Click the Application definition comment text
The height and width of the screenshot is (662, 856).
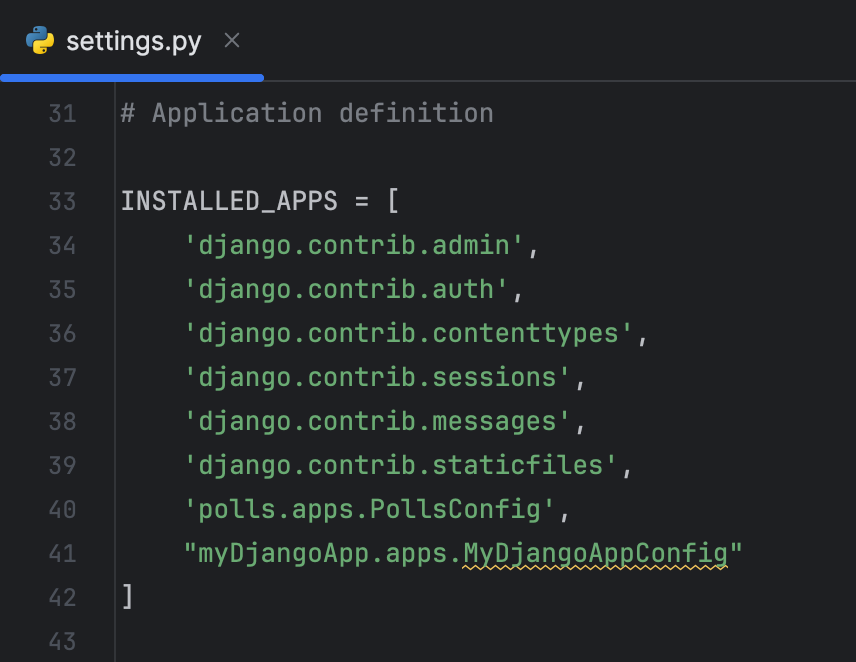(306, 112)
